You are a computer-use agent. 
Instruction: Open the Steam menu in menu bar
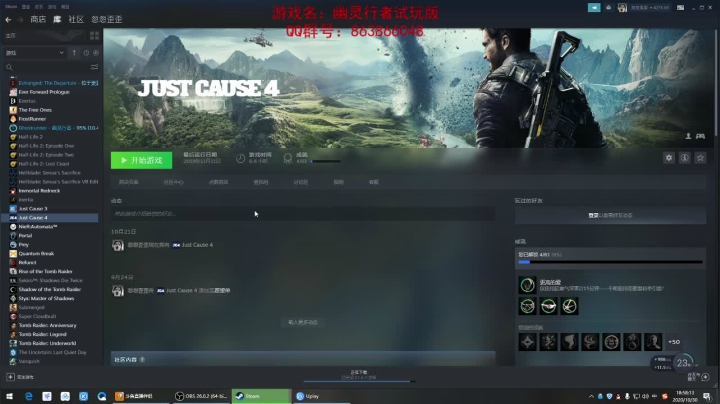[11, 7]
